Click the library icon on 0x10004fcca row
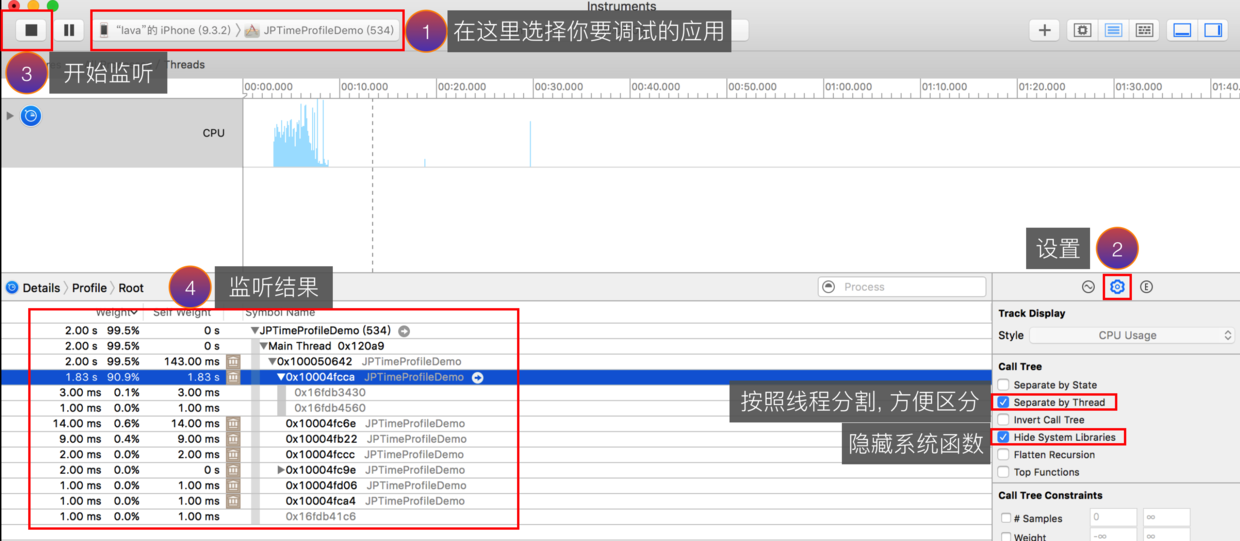Viewport: 1240px width, 541px height. click(x=233, y=378)
